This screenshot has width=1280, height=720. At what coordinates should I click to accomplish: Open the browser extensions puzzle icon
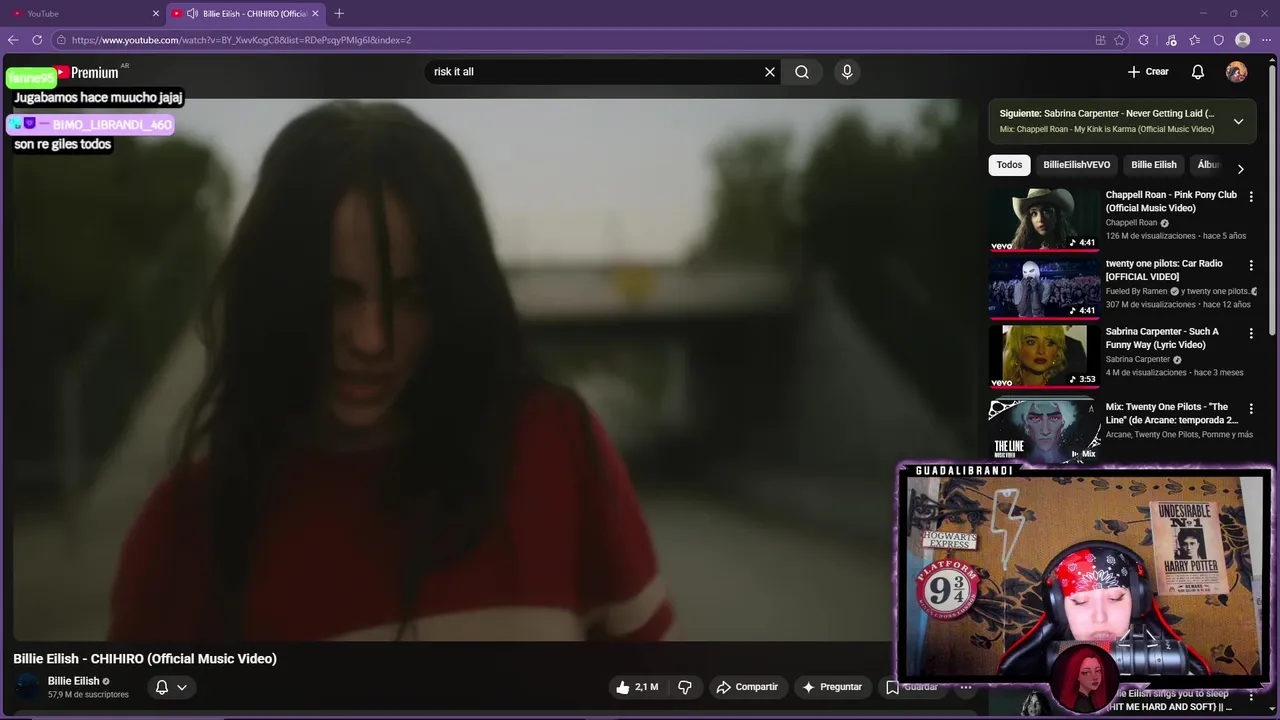pyautogui.click(x=1144, y=40)
